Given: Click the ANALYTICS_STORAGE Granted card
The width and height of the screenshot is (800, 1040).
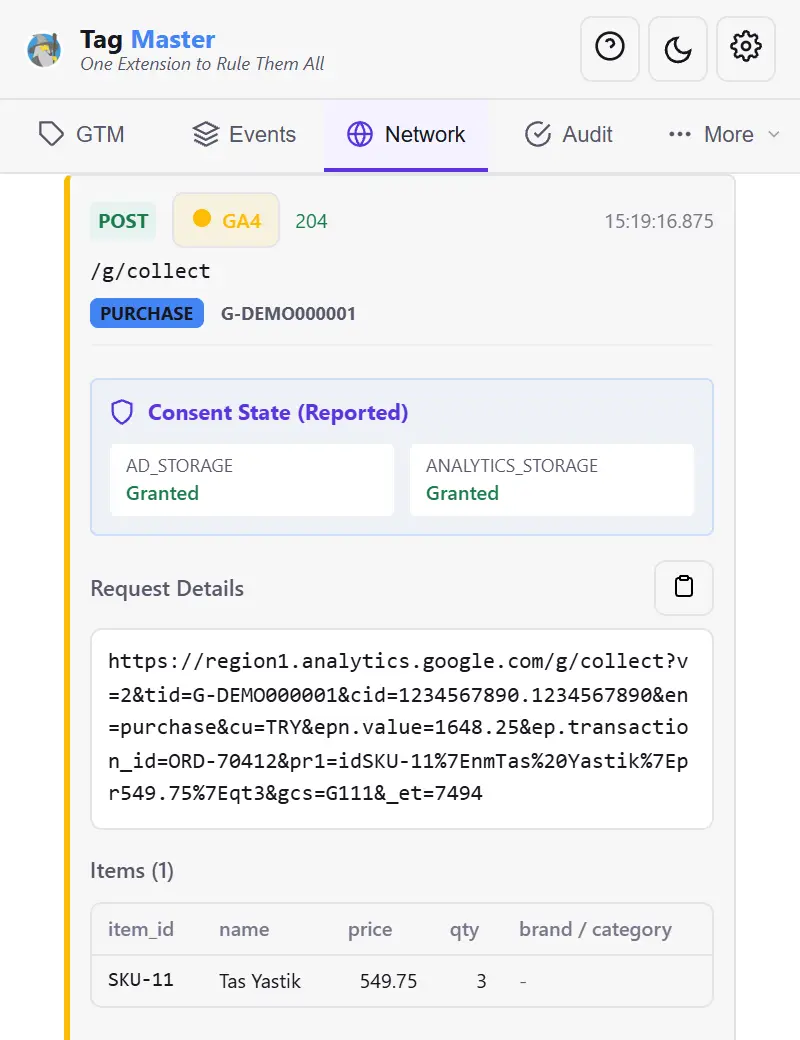Looking at the screenshot, I should [x=552, y=480].
